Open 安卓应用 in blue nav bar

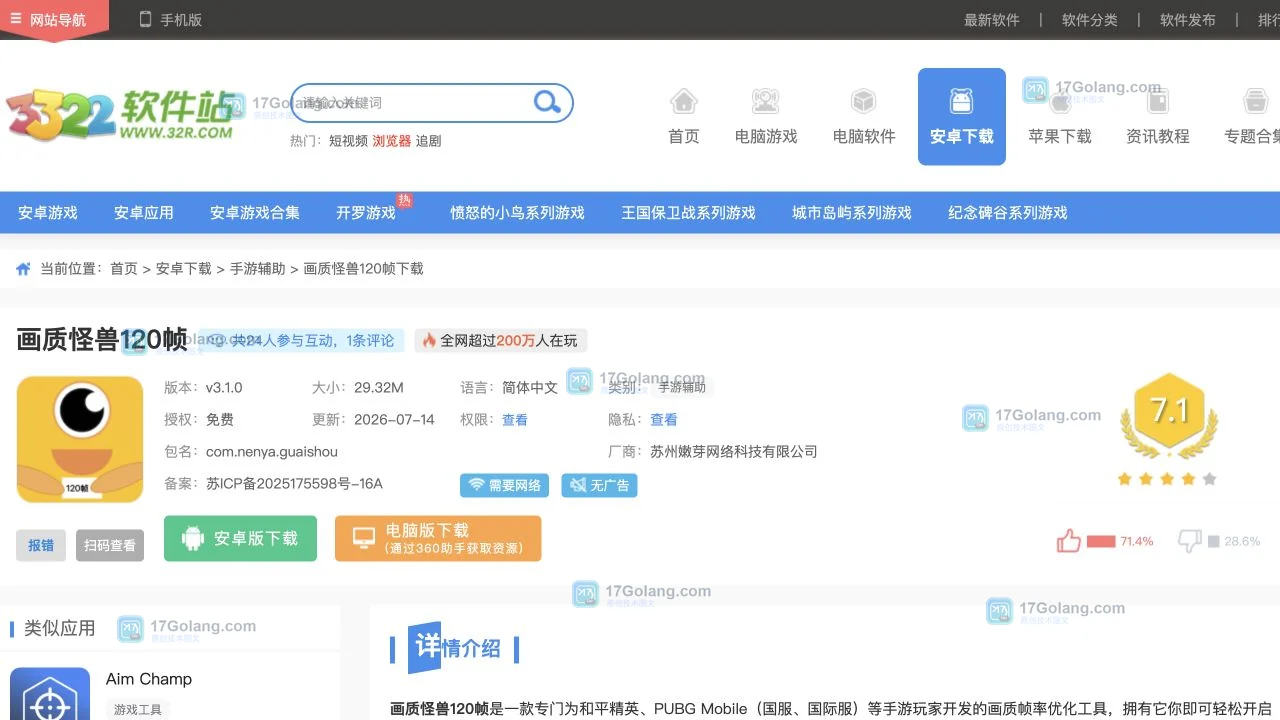click(x=144, y=213)
